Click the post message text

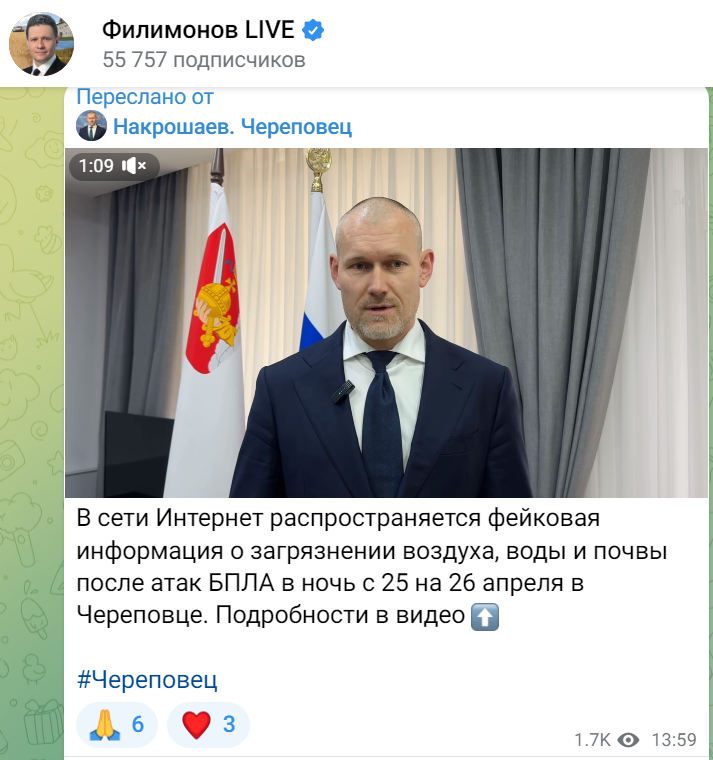coord(372,567)
